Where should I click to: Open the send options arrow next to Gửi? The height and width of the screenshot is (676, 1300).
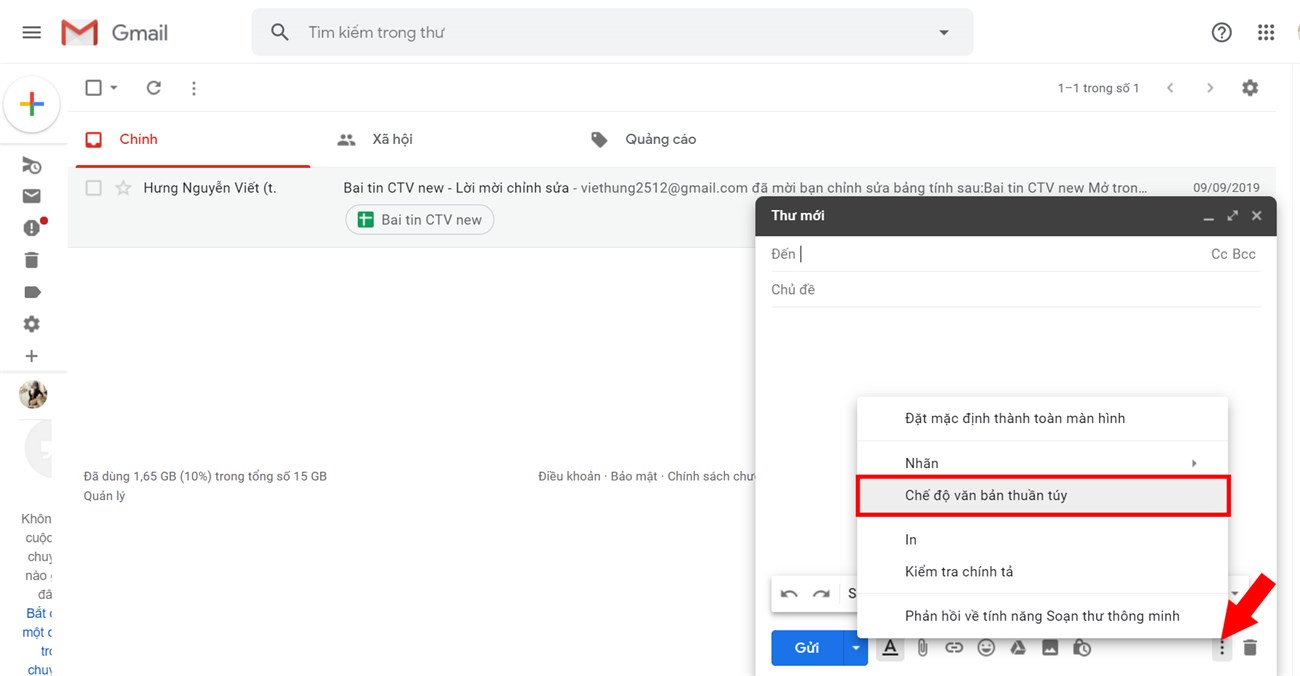855,648
